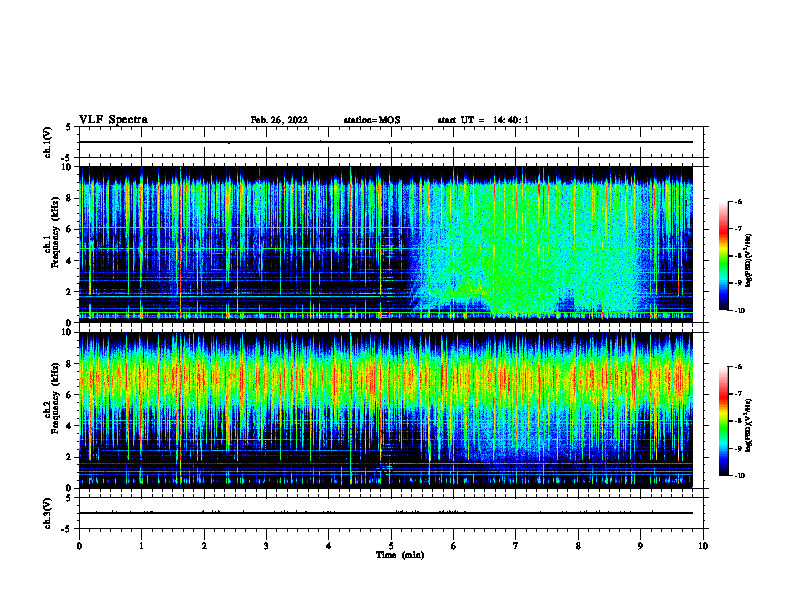
Task: Click the time axis tick label "1"
Action: click(x=141, y=546)
